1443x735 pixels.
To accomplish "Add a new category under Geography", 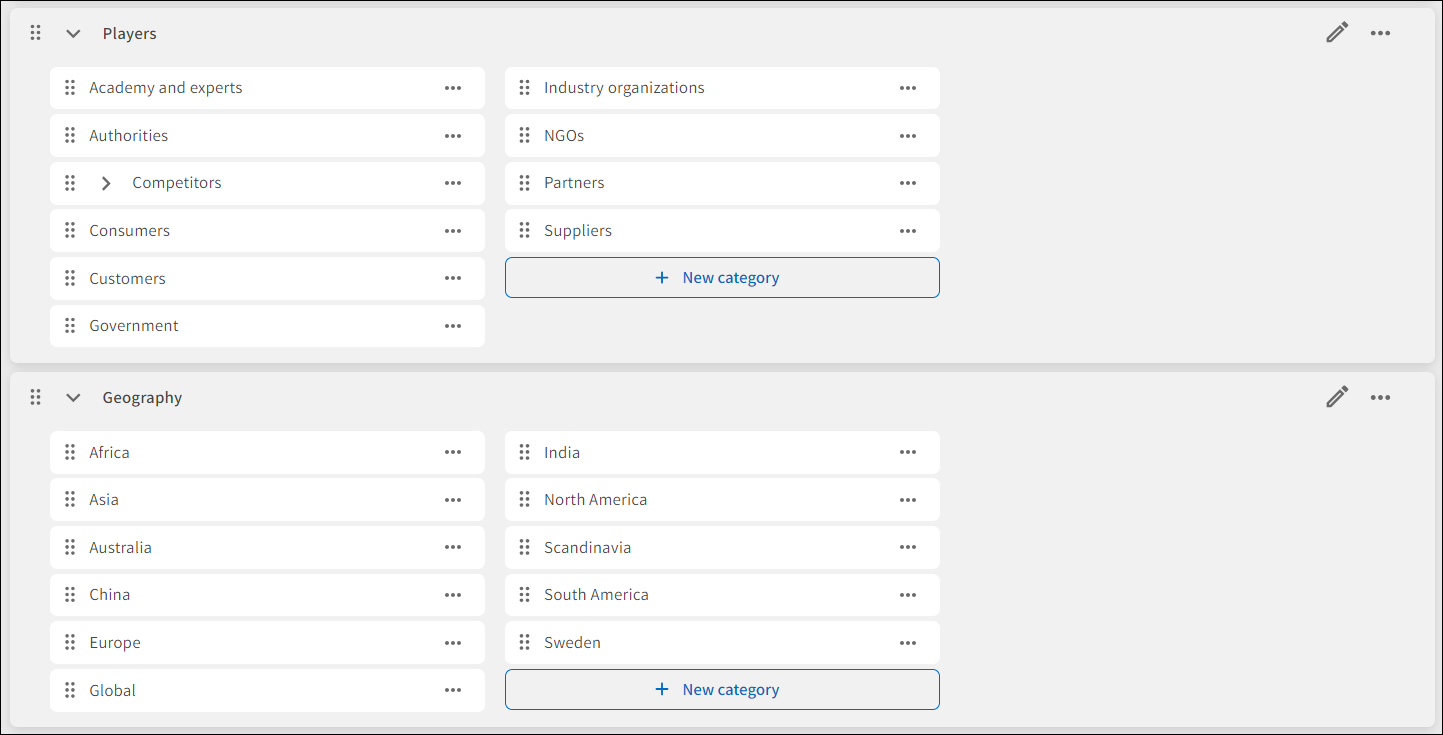I will click(x=721, y=690).
